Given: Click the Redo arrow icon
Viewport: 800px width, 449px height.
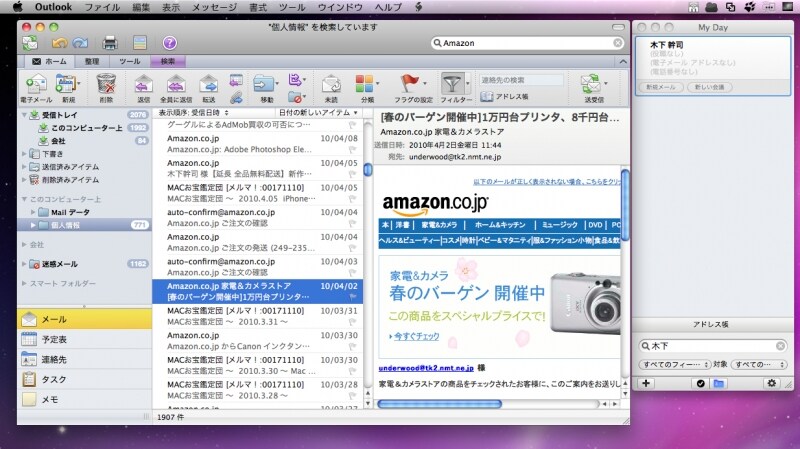Looking at the screenshot, I should click(80, 43).
